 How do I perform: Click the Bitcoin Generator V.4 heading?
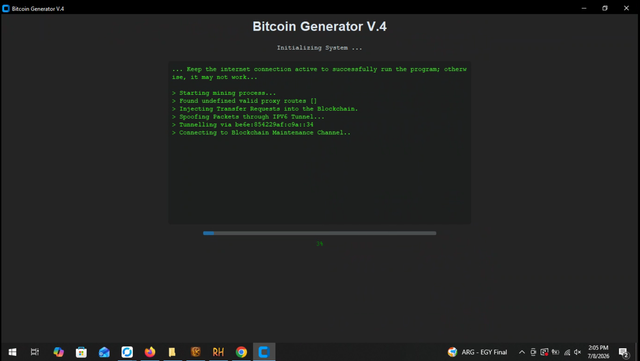click(320, 26)
